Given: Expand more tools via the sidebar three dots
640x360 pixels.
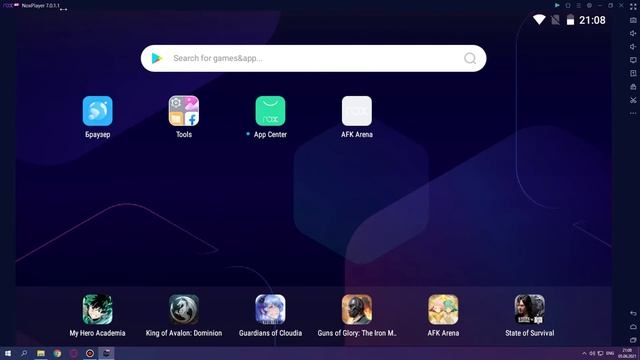Looking at the screenshot, I should coord(633,113).
